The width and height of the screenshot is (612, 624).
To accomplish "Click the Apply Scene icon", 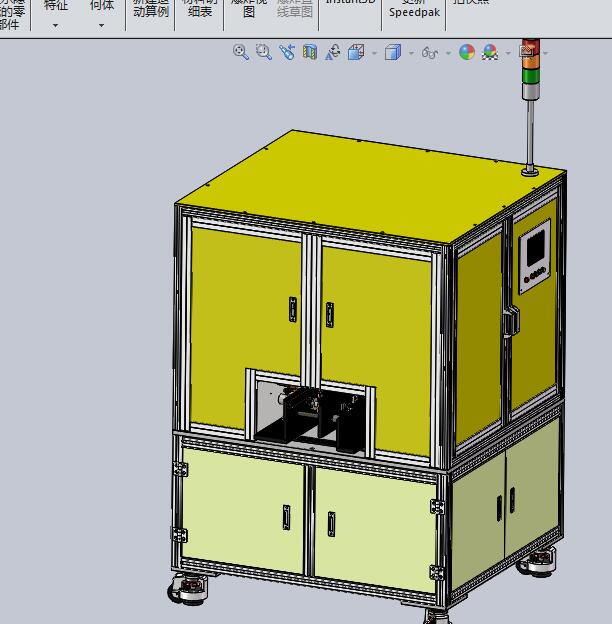I will 490,52.
